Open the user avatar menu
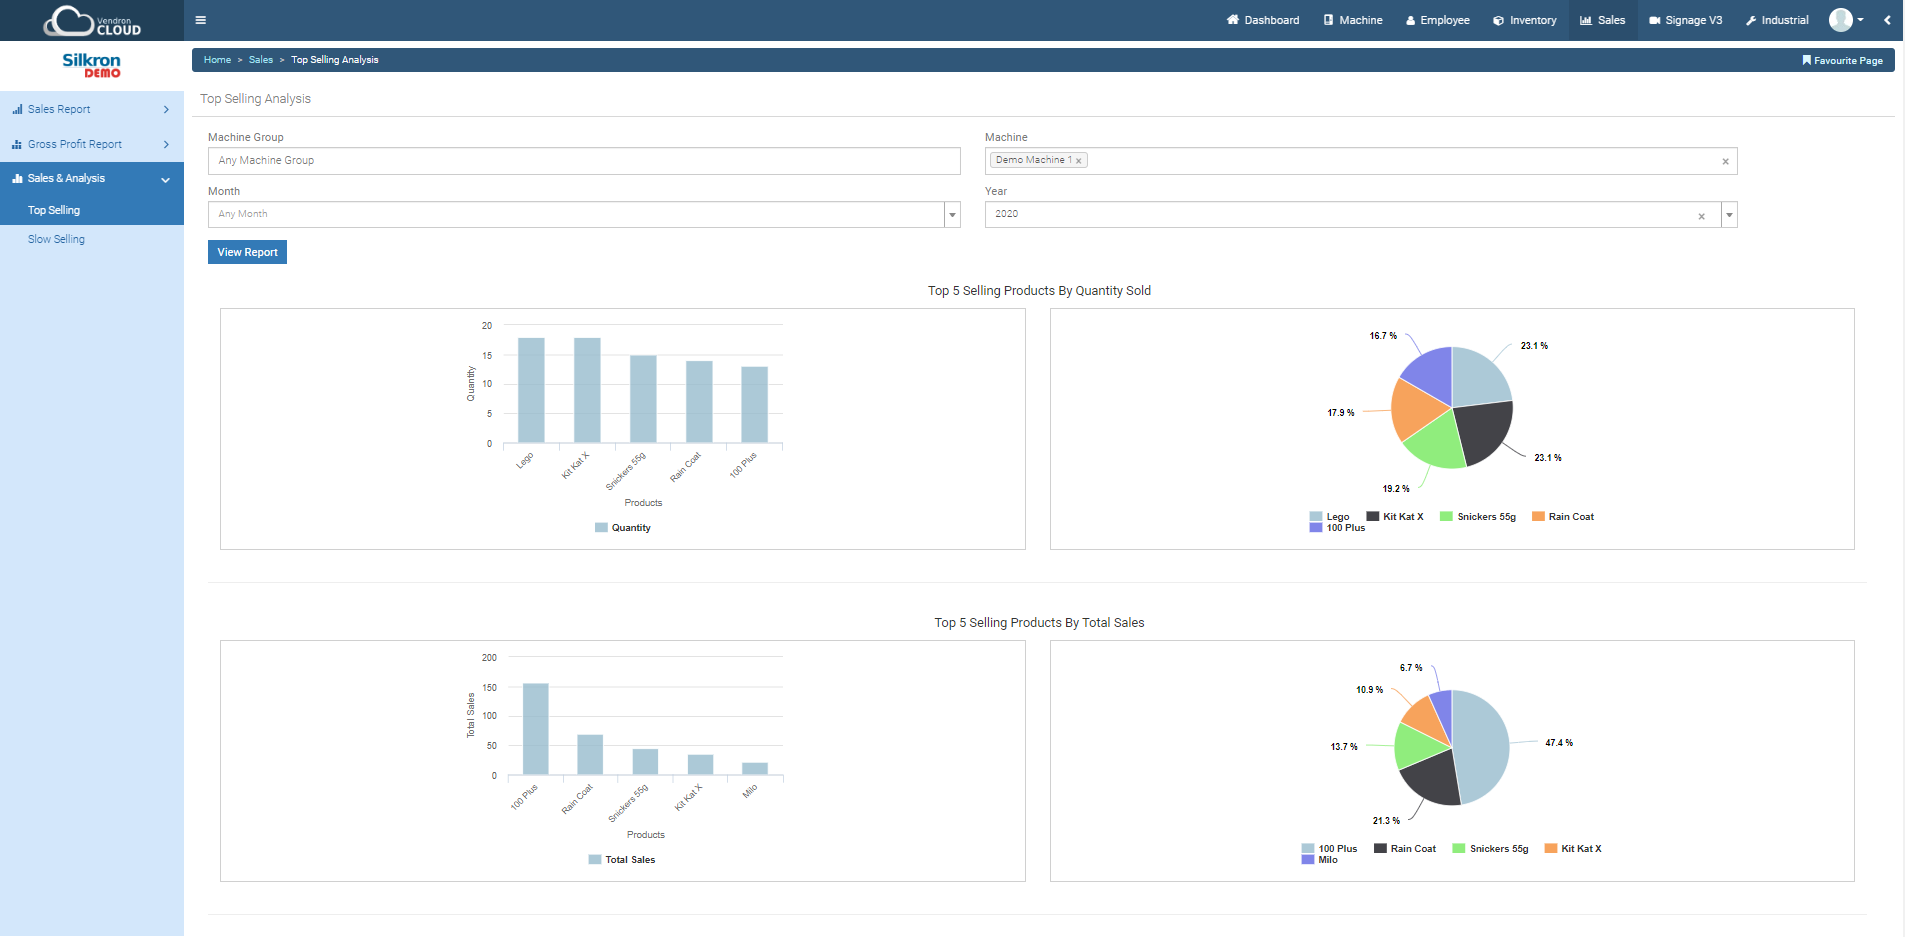 [1841, 20]
